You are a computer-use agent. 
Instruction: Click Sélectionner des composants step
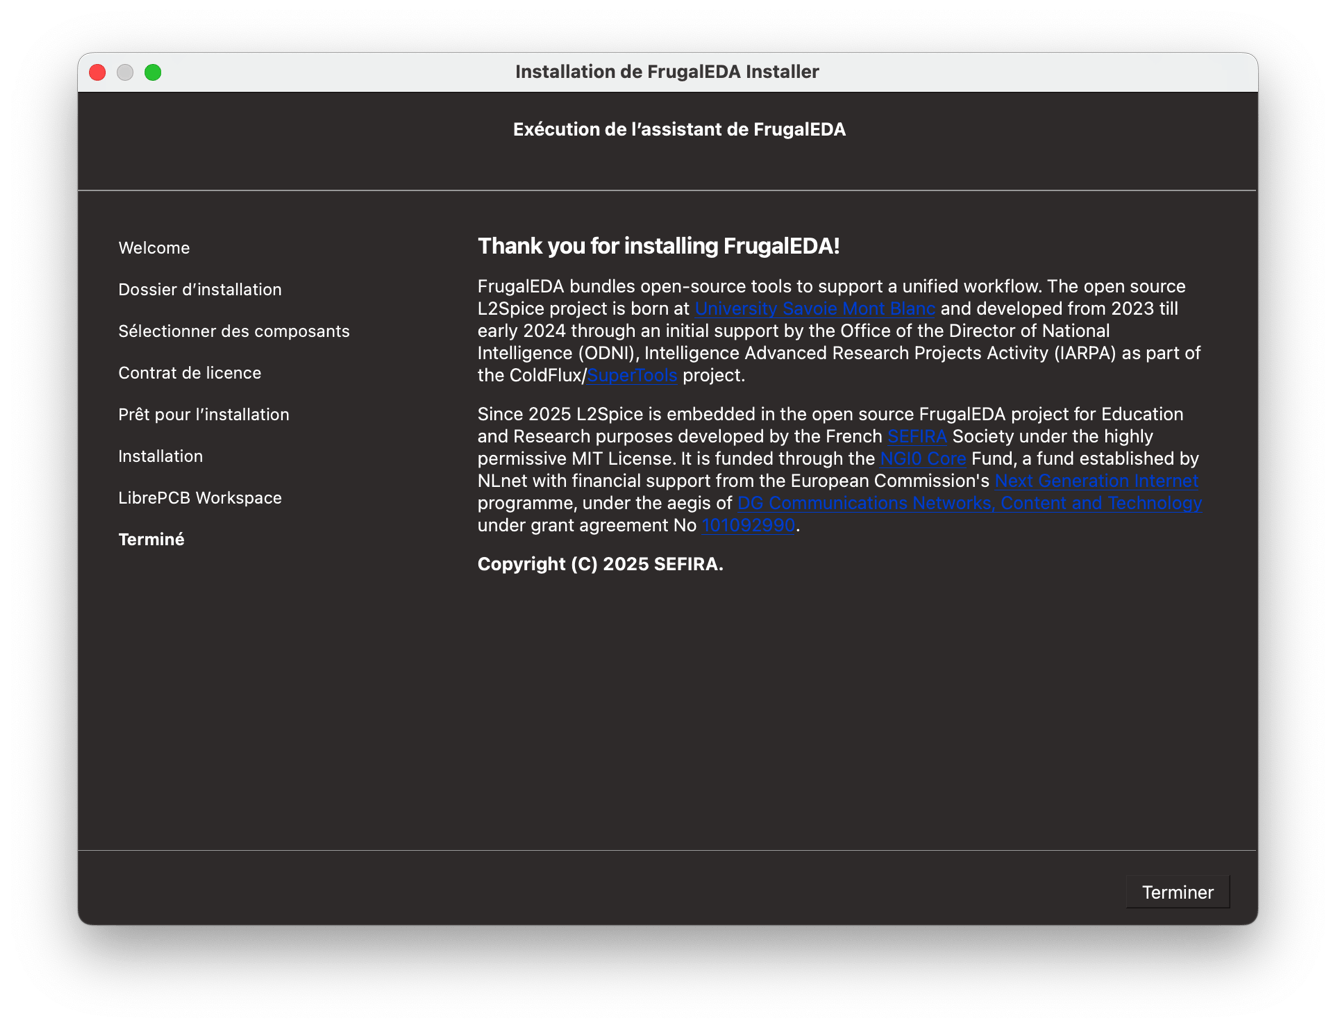234,331
